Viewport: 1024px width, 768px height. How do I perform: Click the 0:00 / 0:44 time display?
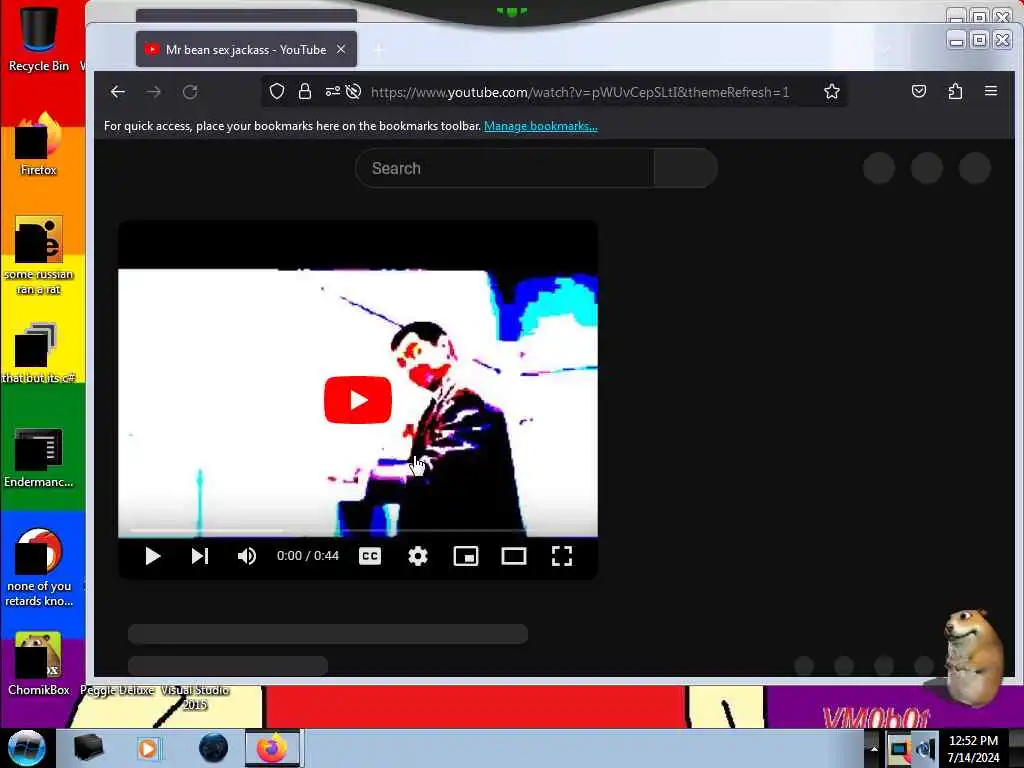[308, 556]
